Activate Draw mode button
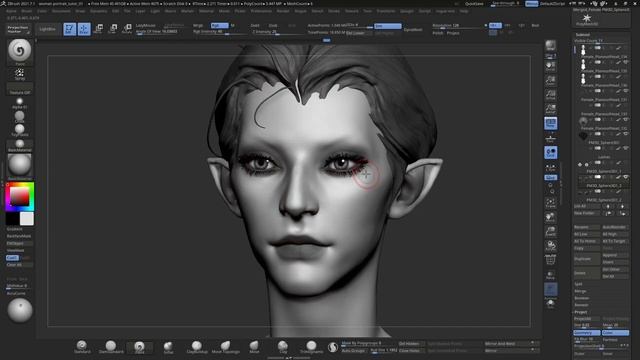The height and width of the screenshot is (360, 640). [84, 29]
